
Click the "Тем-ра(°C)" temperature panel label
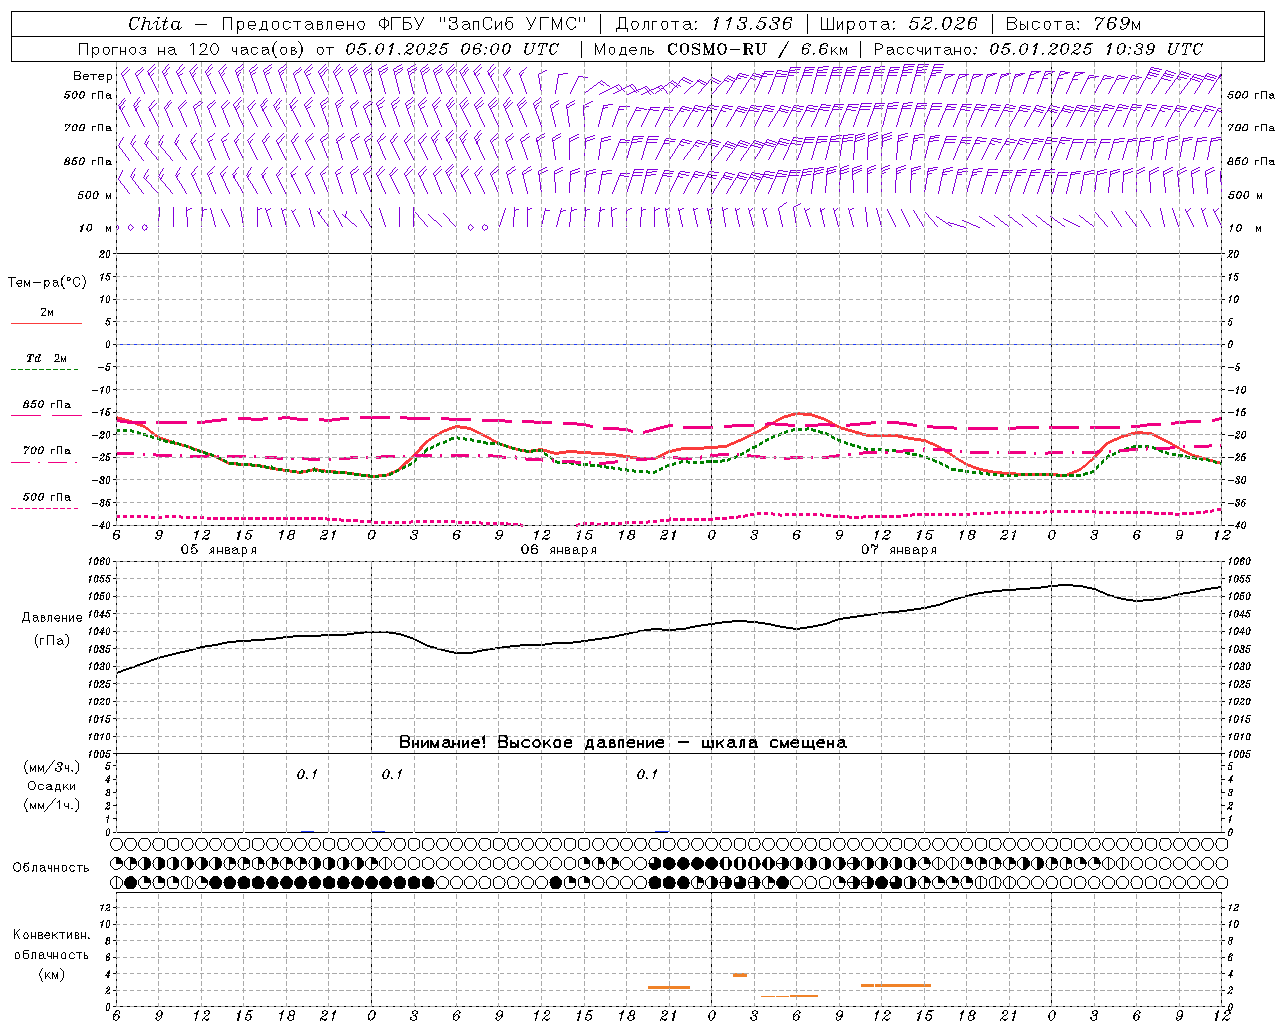(47, 283)
